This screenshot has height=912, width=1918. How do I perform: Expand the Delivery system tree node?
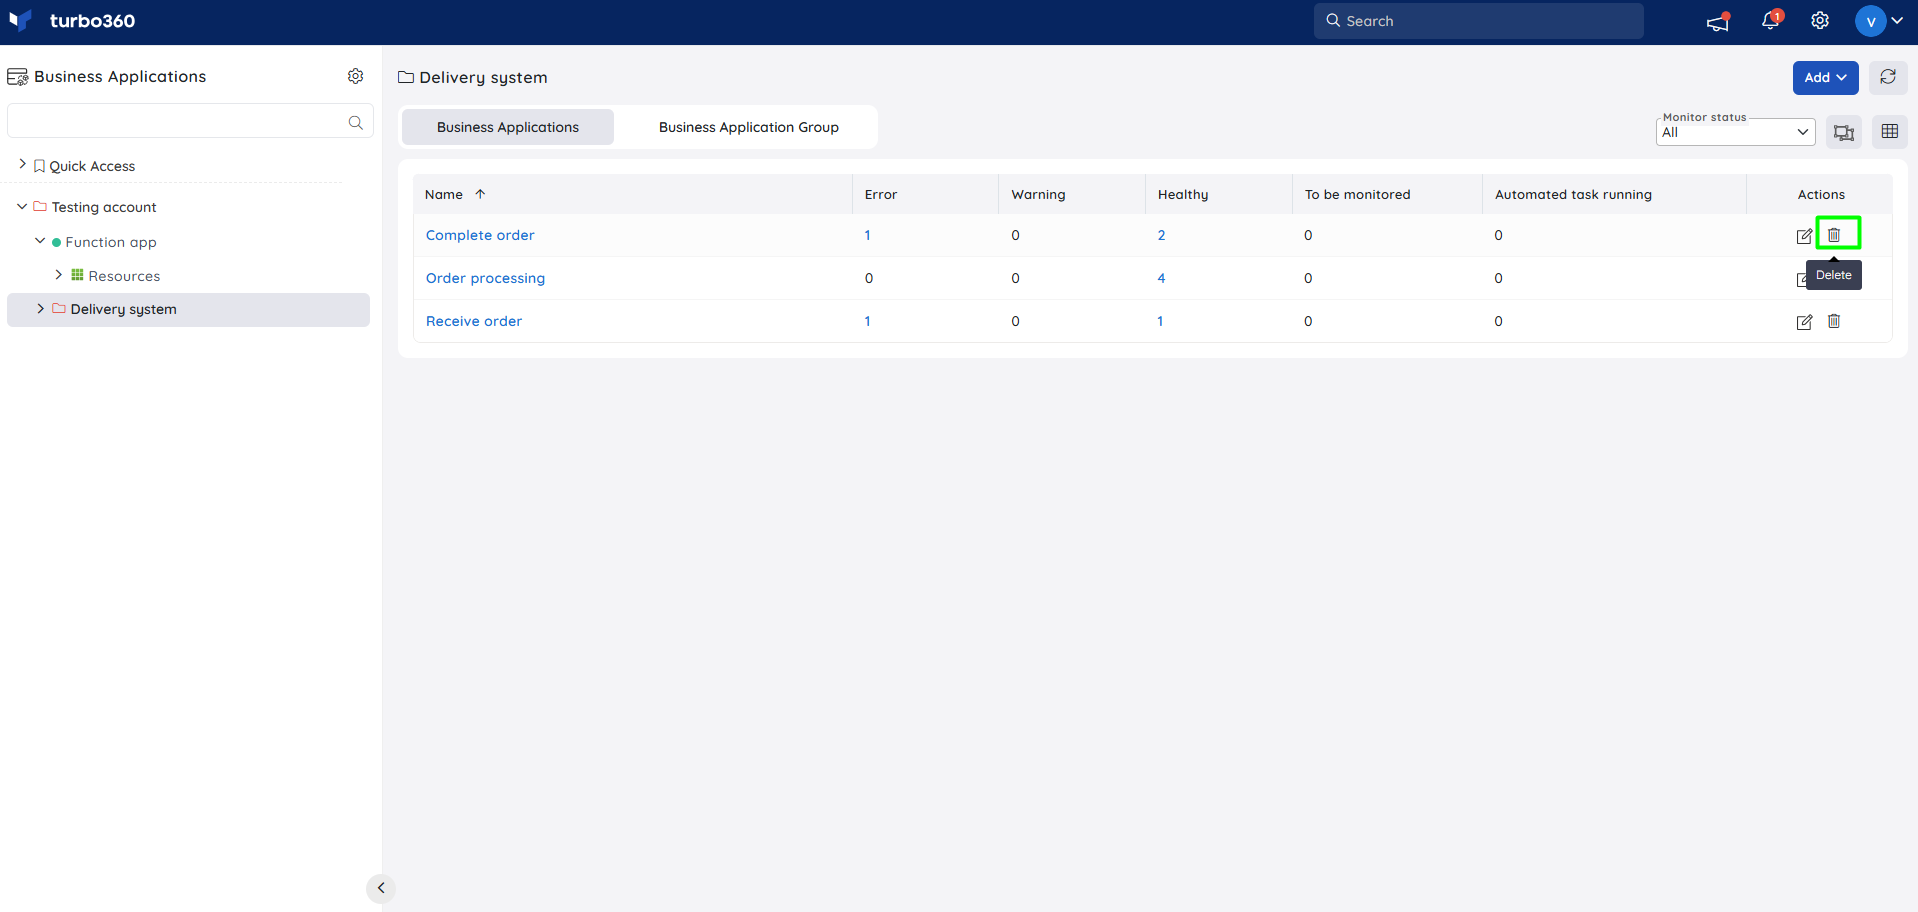40,309
